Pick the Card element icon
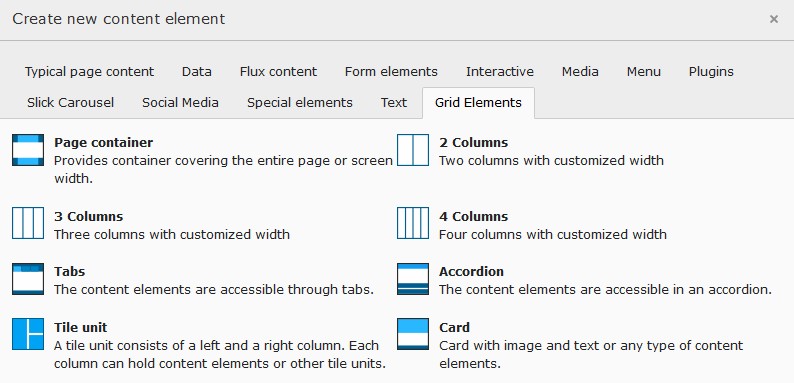 pyautogui.click(x=413, y=334)
